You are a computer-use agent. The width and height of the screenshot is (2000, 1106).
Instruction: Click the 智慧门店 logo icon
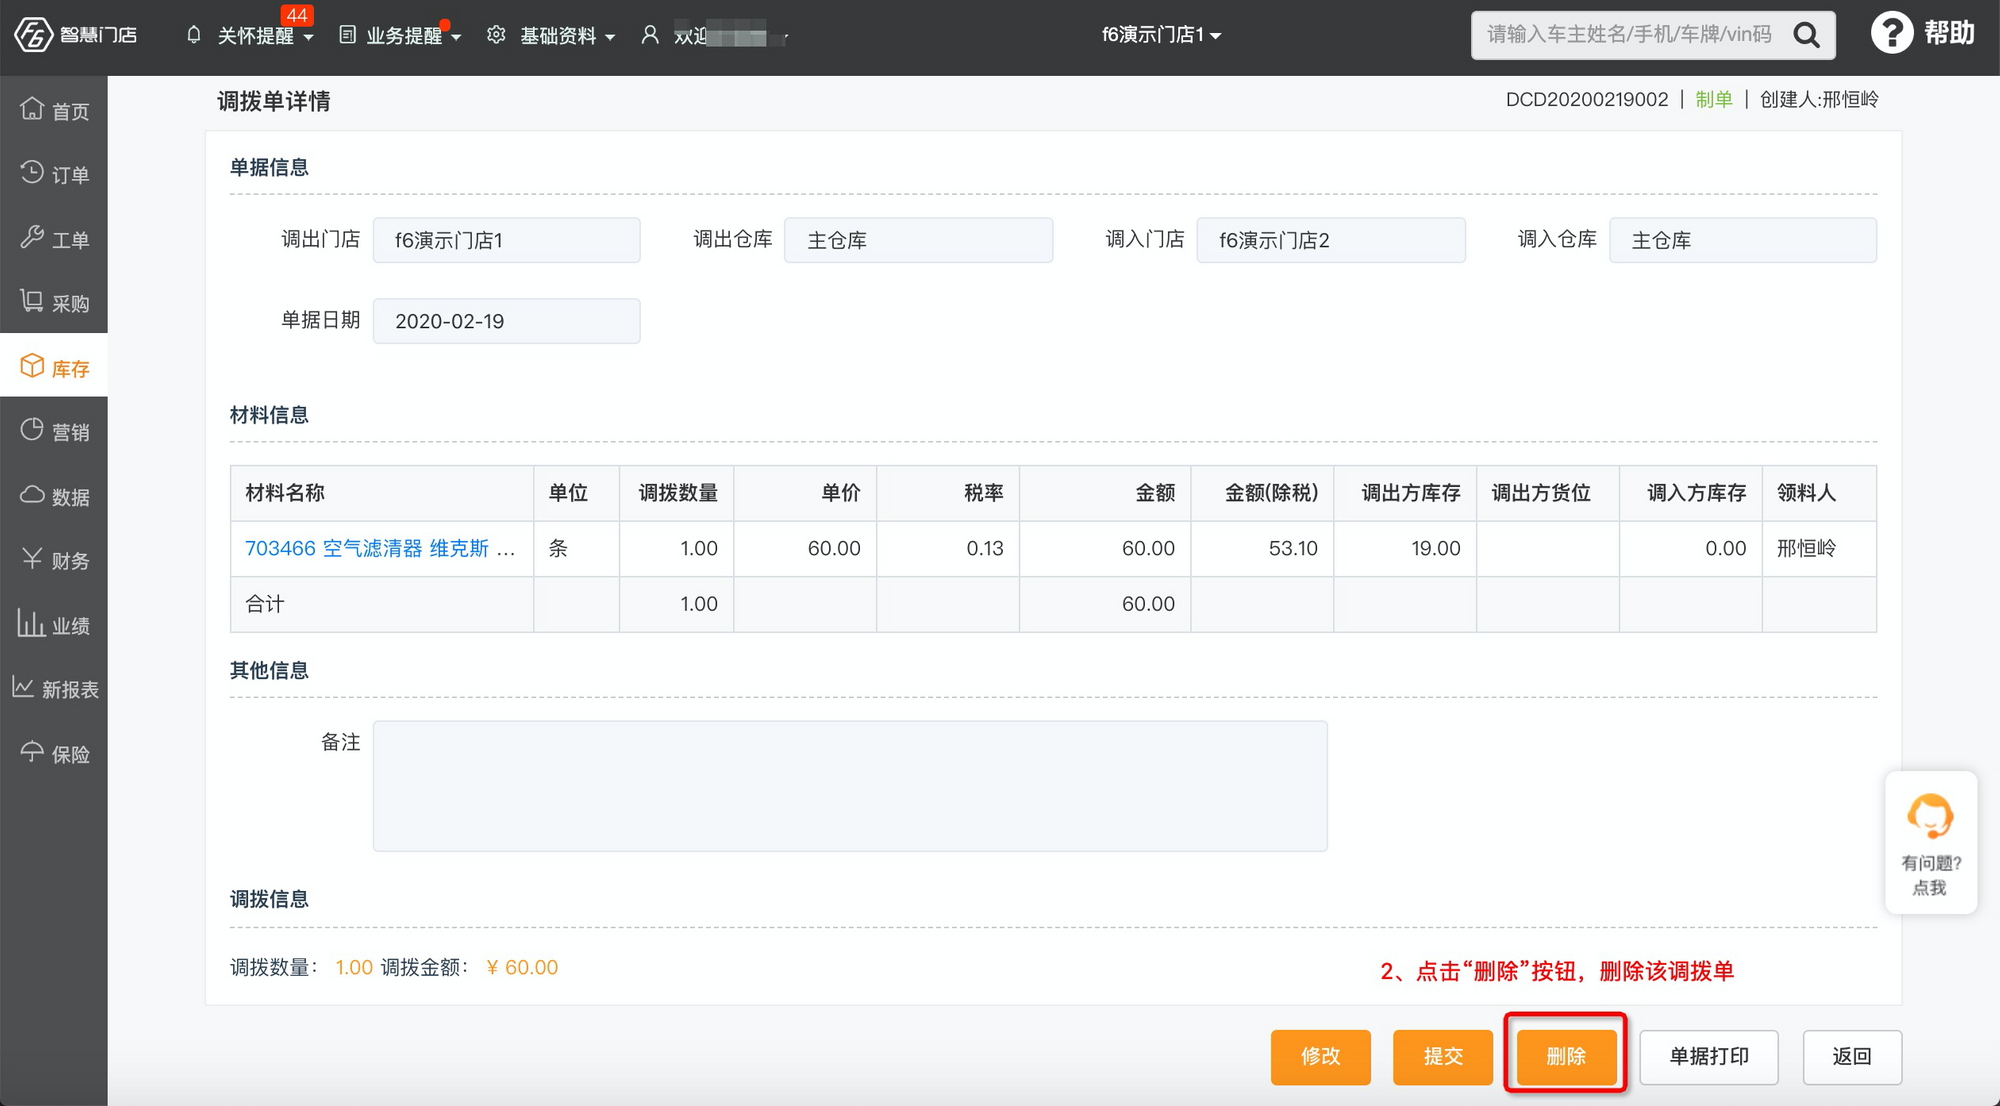(33, 35)
